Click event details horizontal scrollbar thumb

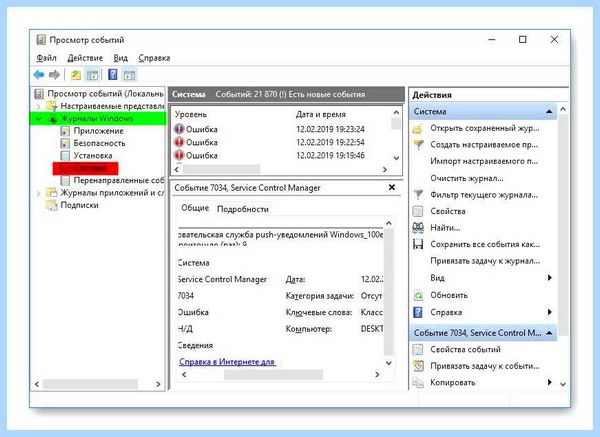click(x=273, y=375)
